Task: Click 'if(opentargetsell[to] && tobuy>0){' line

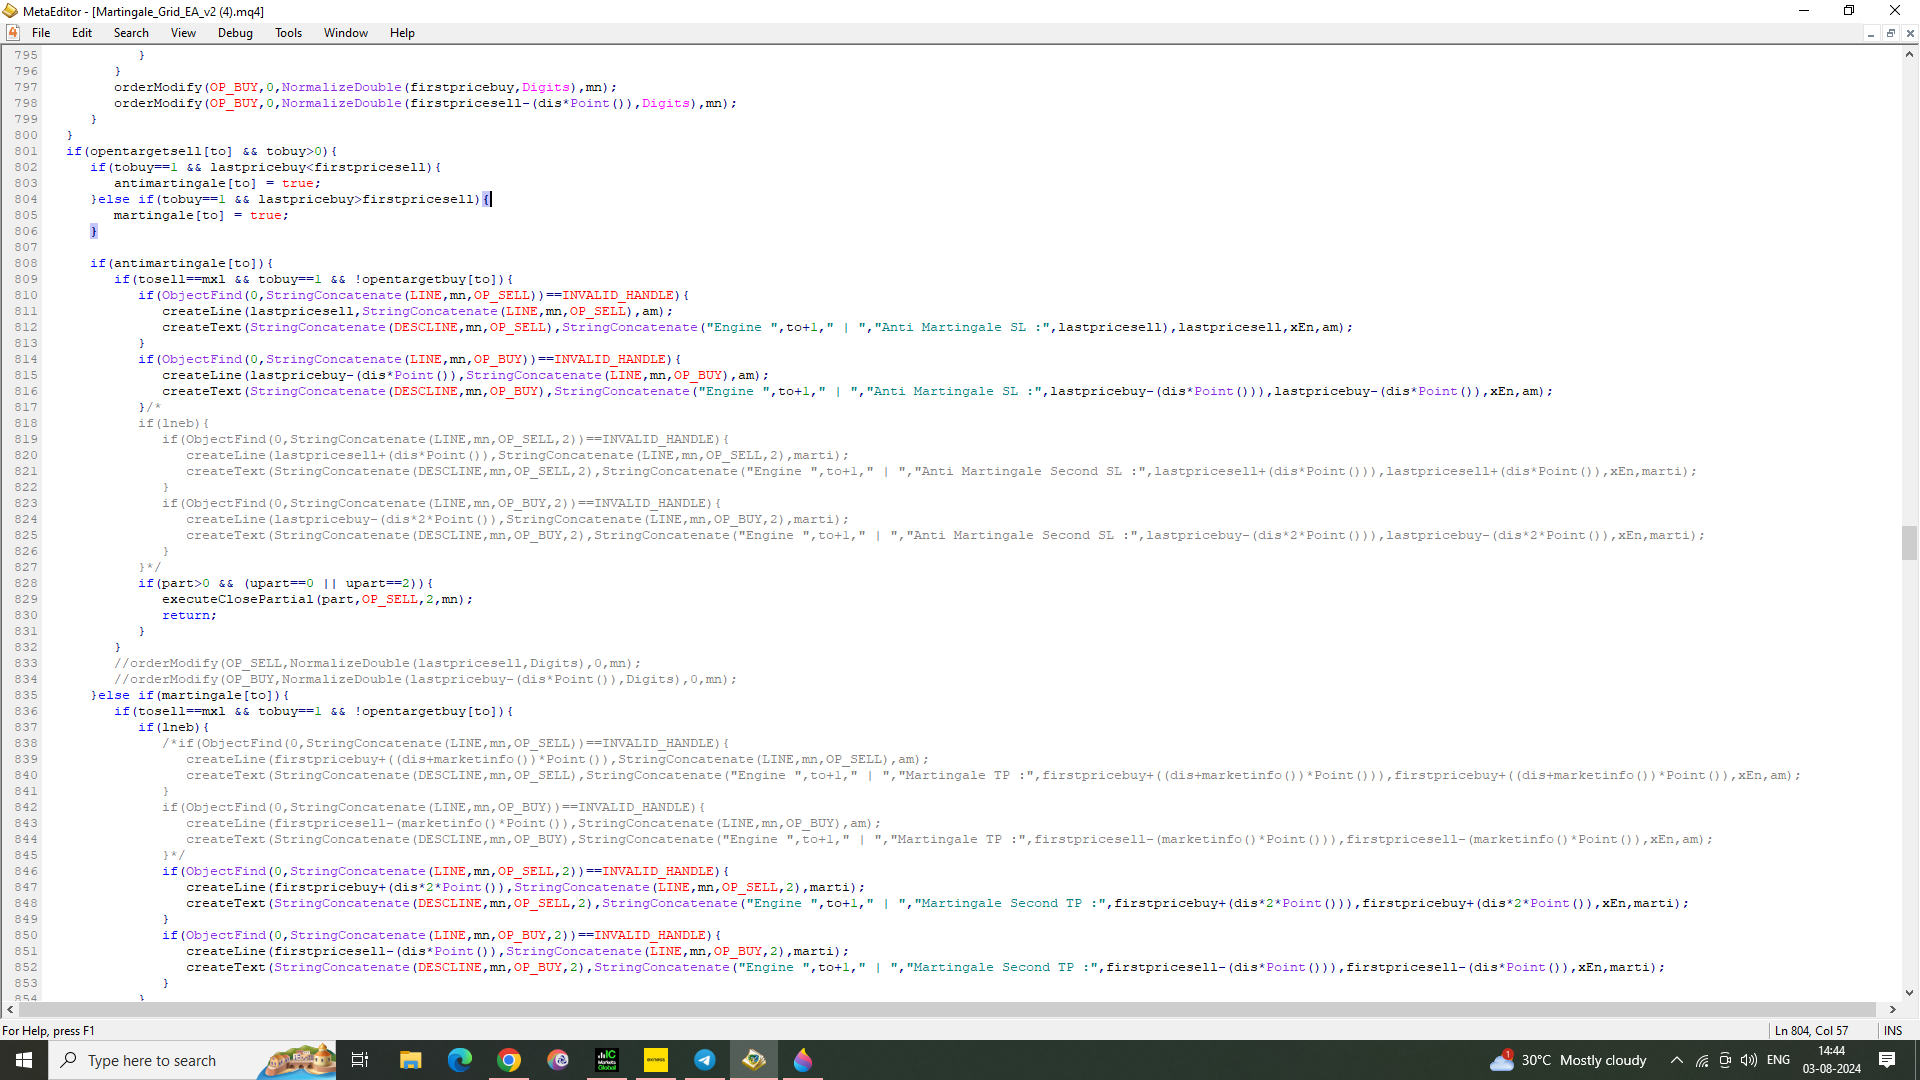Action: [x=202, y=151]
